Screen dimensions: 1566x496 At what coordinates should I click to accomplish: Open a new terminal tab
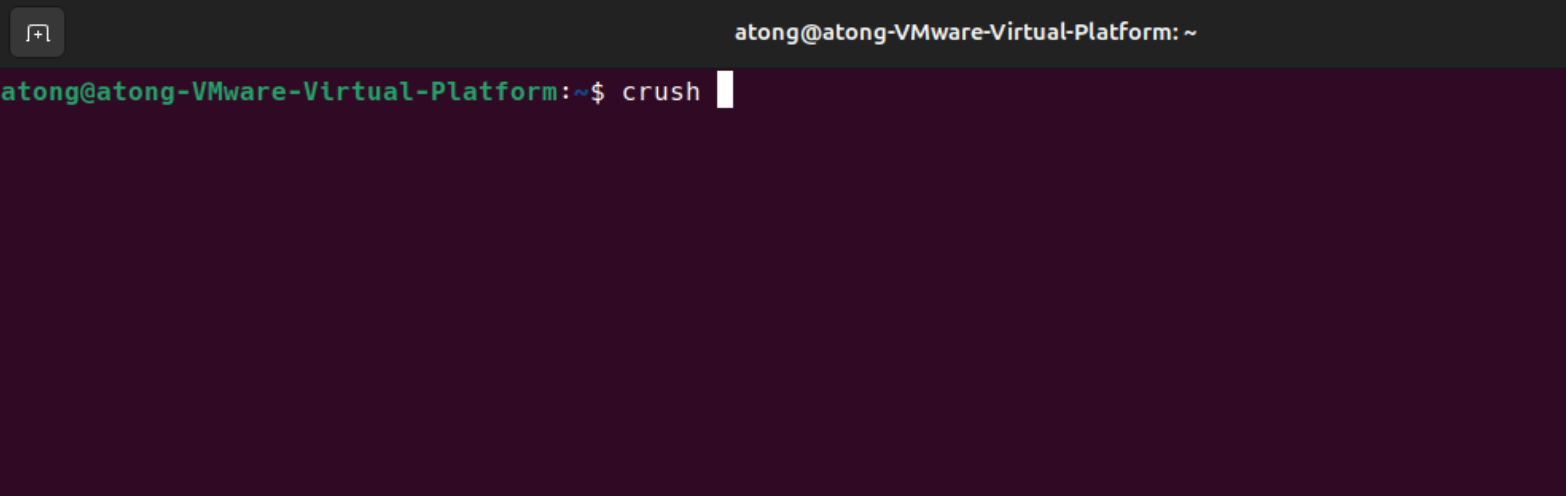37,33
